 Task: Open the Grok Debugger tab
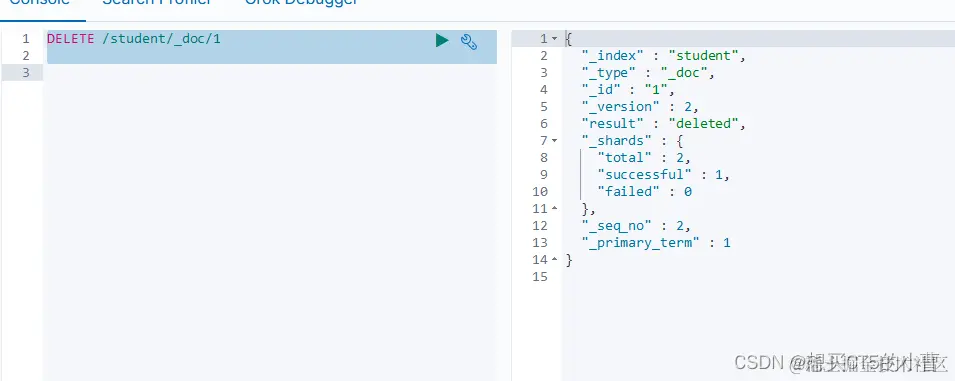click(301, 3)
